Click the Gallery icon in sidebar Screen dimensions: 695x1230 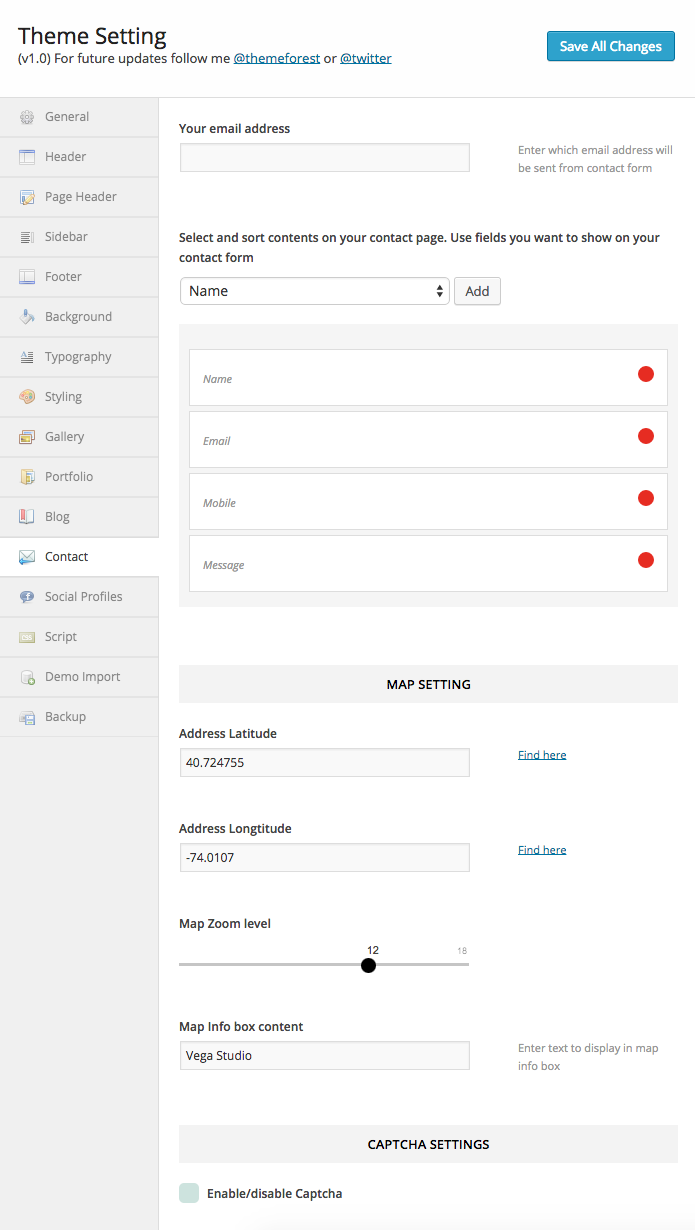[27, 437]
